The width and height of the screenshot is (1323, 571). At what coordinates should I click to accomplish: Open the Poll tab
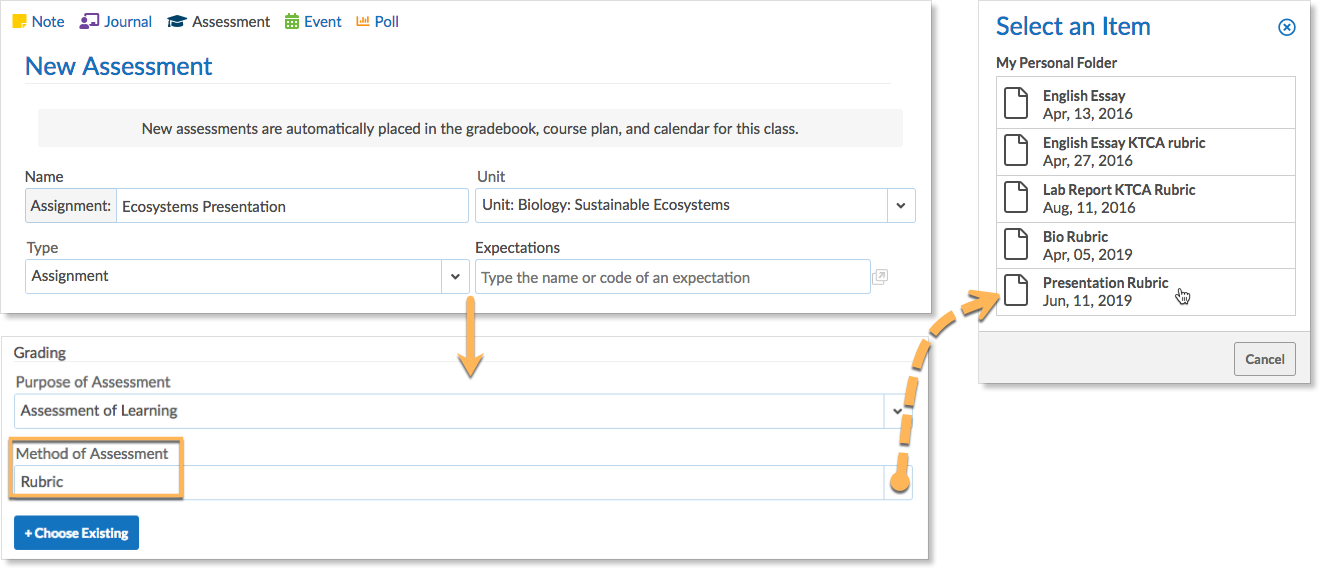pyautogui.click(x=377, y=21)
